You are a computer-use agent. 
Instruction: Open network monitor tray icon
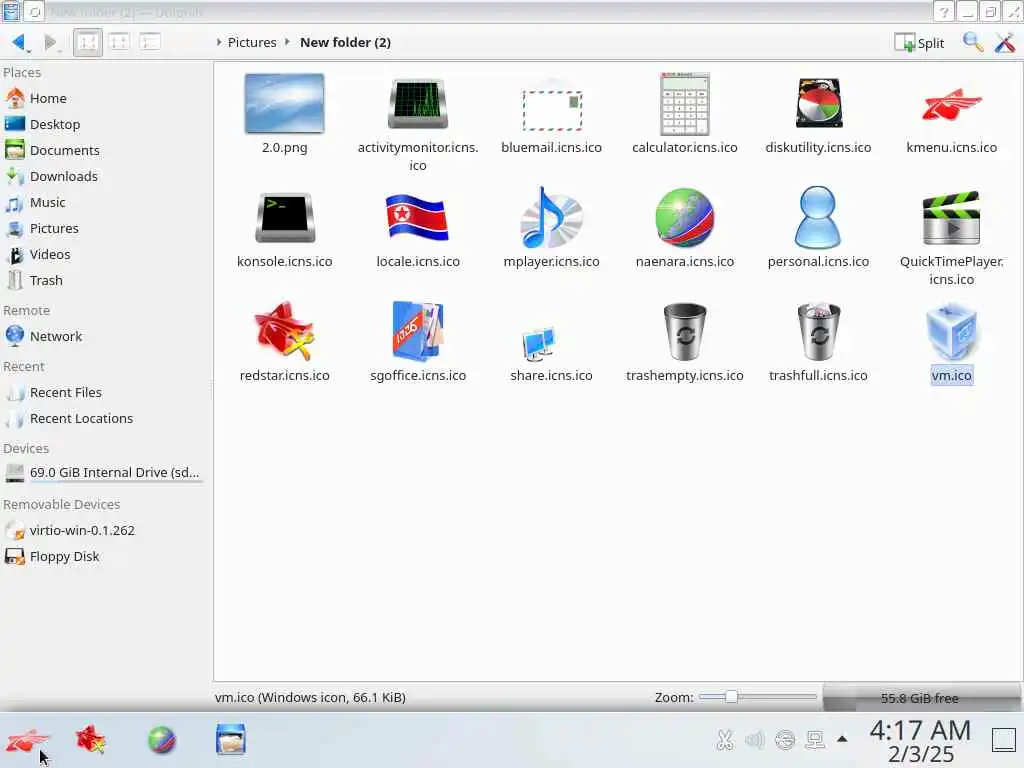[x=815, y=740]
